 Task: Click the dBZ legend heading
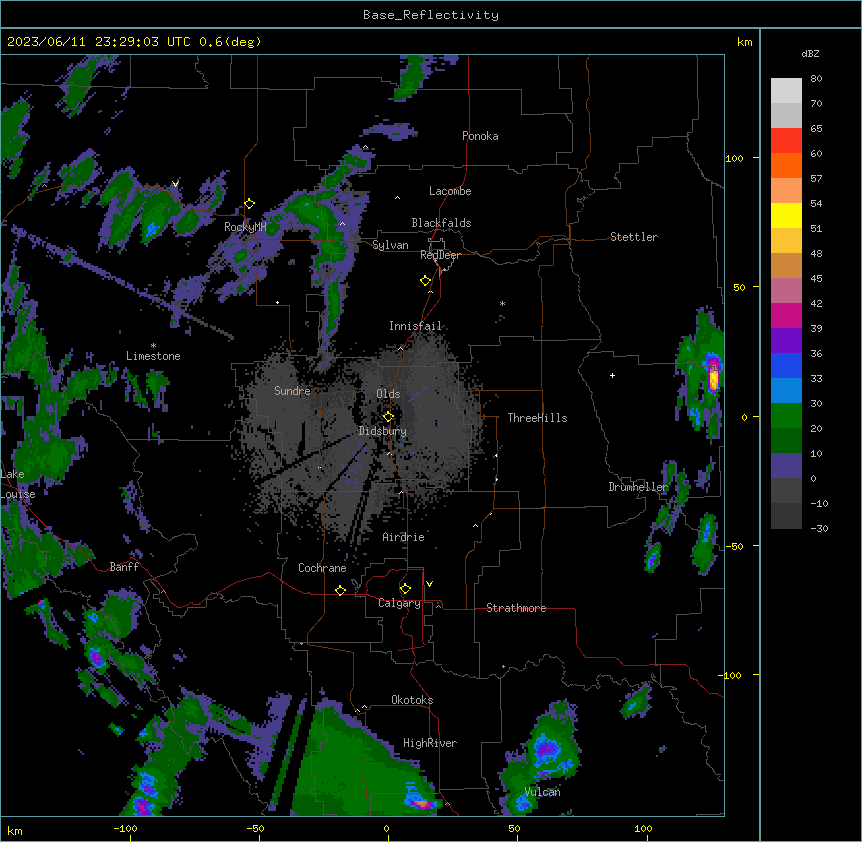coord(810,54)
